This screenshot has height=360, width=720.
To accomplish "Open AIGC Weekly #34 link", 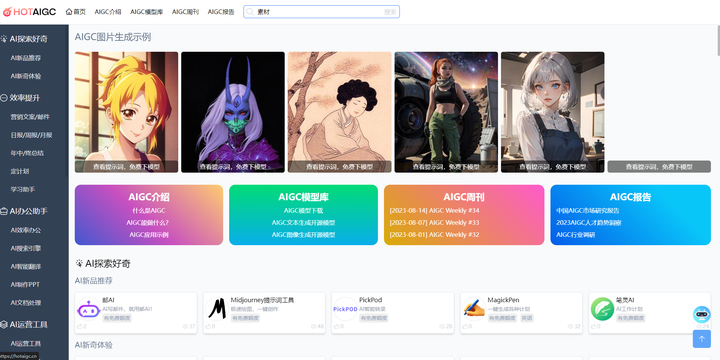I will [434, 211].
